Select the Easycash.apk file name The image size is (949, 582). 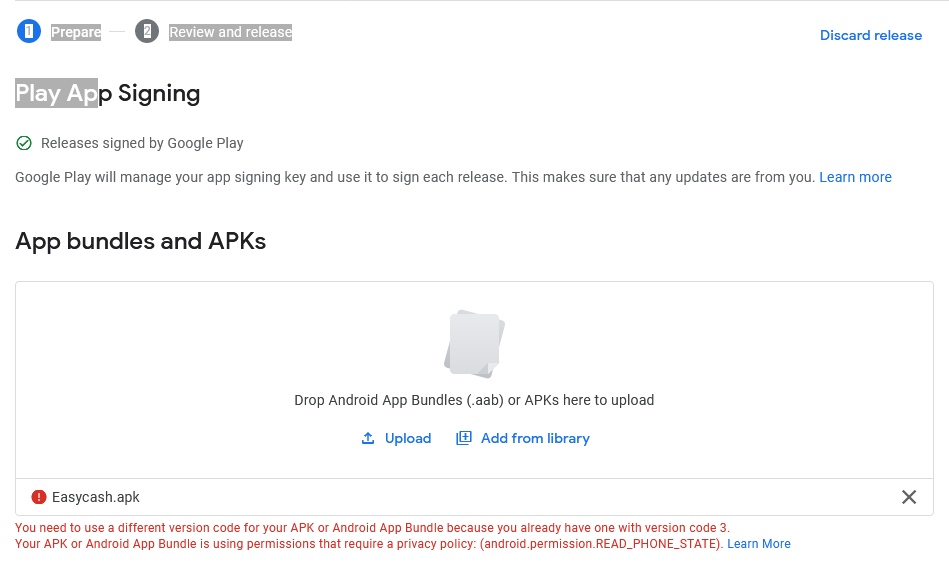coord(96,497)
